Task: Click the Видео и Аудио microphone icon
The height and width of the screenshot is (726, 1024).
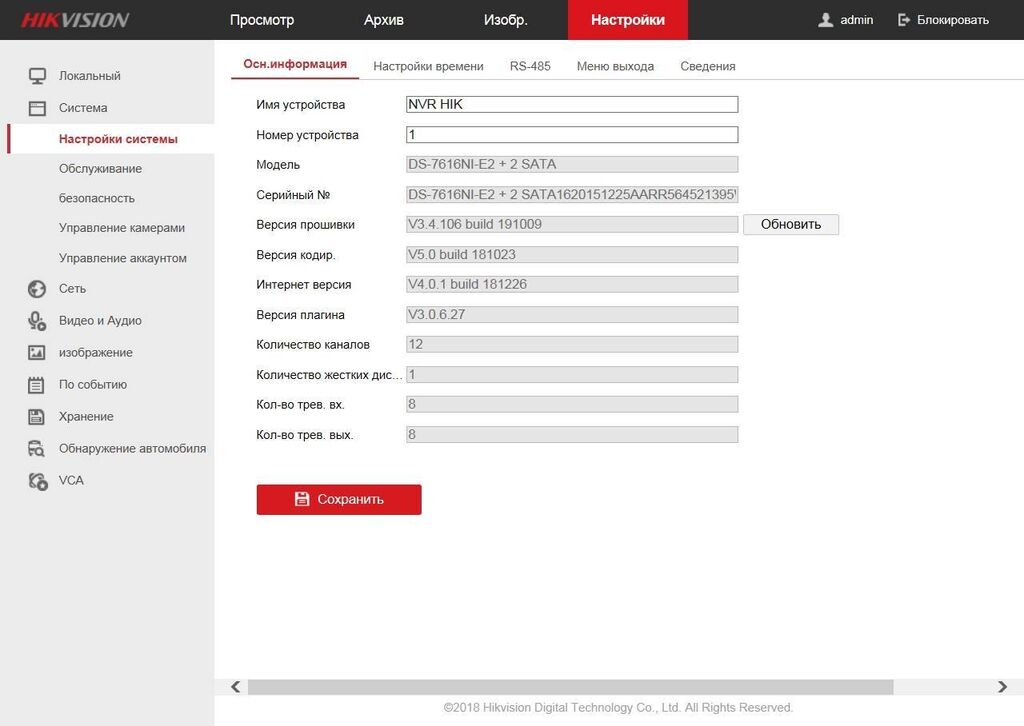Action: click(x=37, y=321)
